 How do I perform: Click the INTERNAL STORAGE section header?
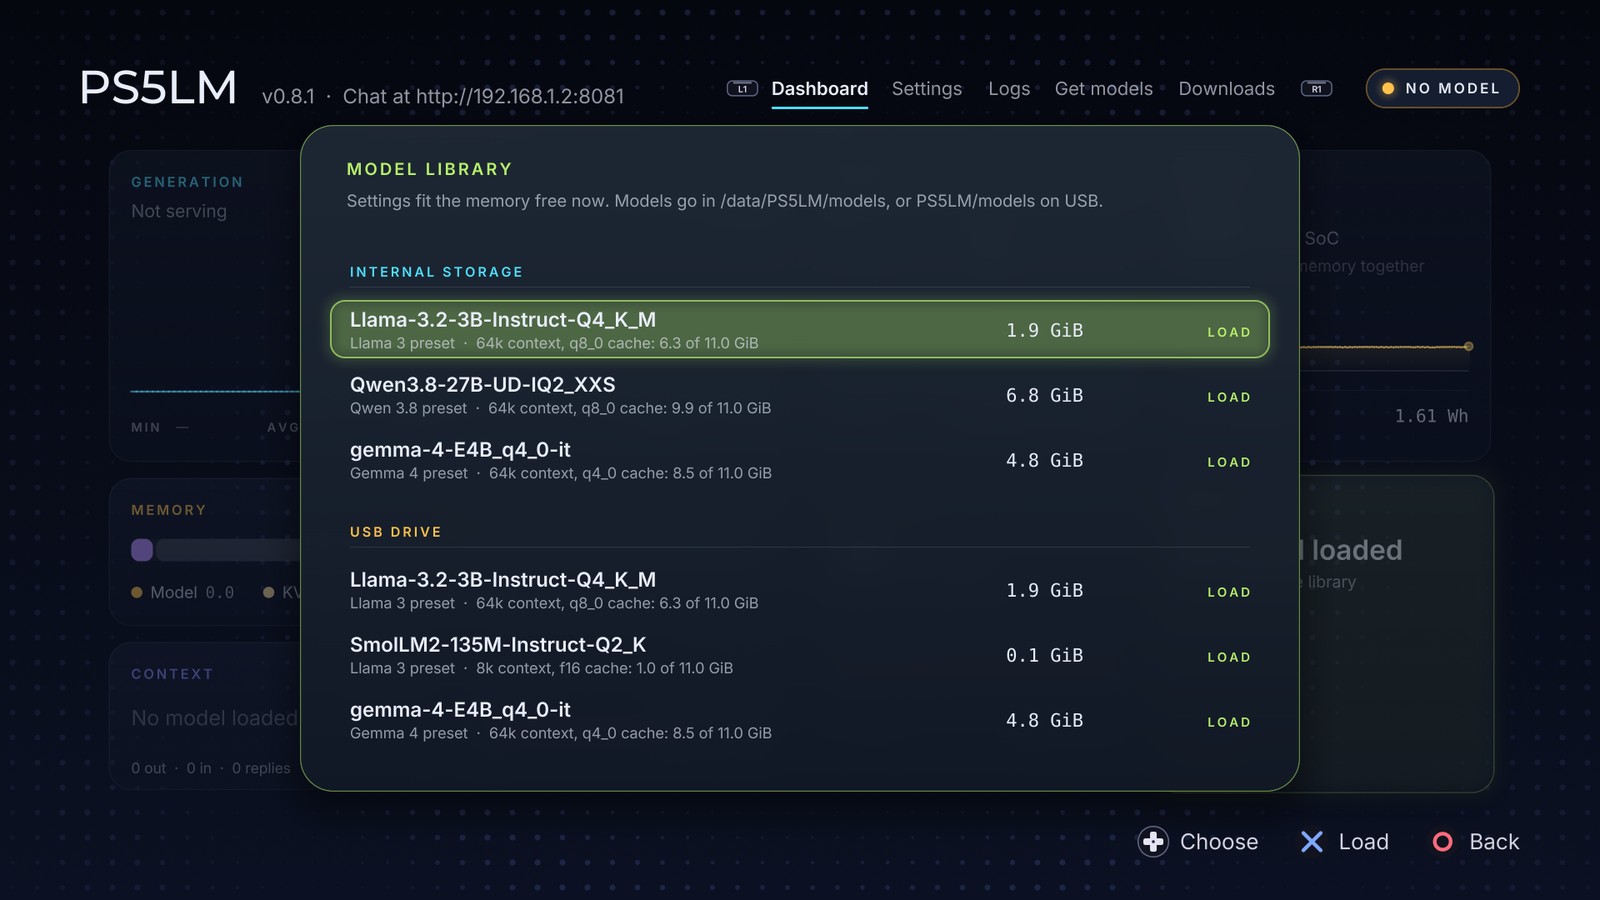pyautogui.click(x=436, y=272)
